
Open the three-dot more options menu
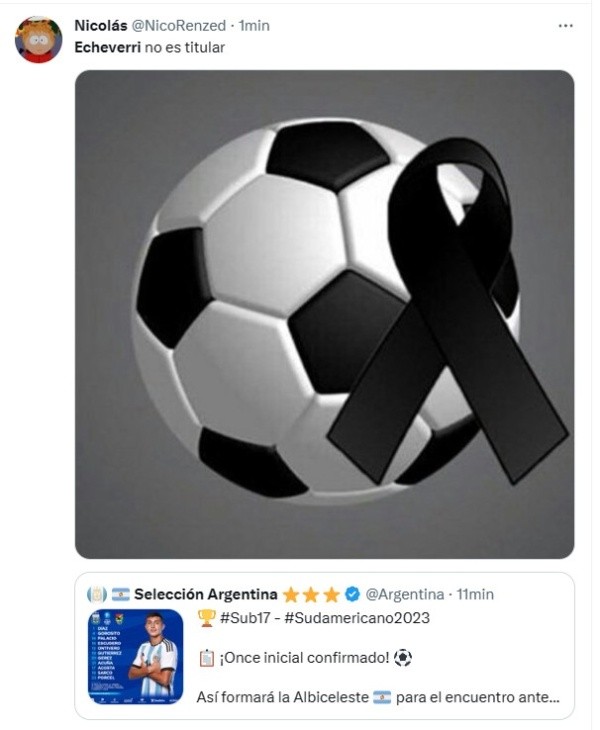565,26
